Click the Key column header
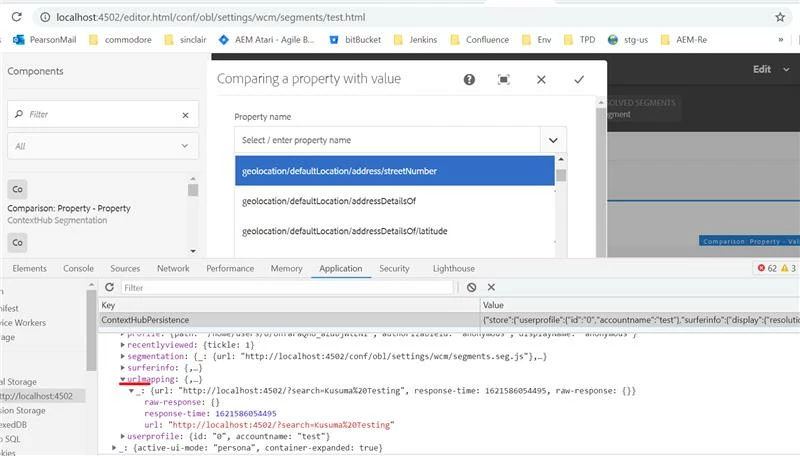This screenshot has height=456, width=800. (x=289, y=305)
